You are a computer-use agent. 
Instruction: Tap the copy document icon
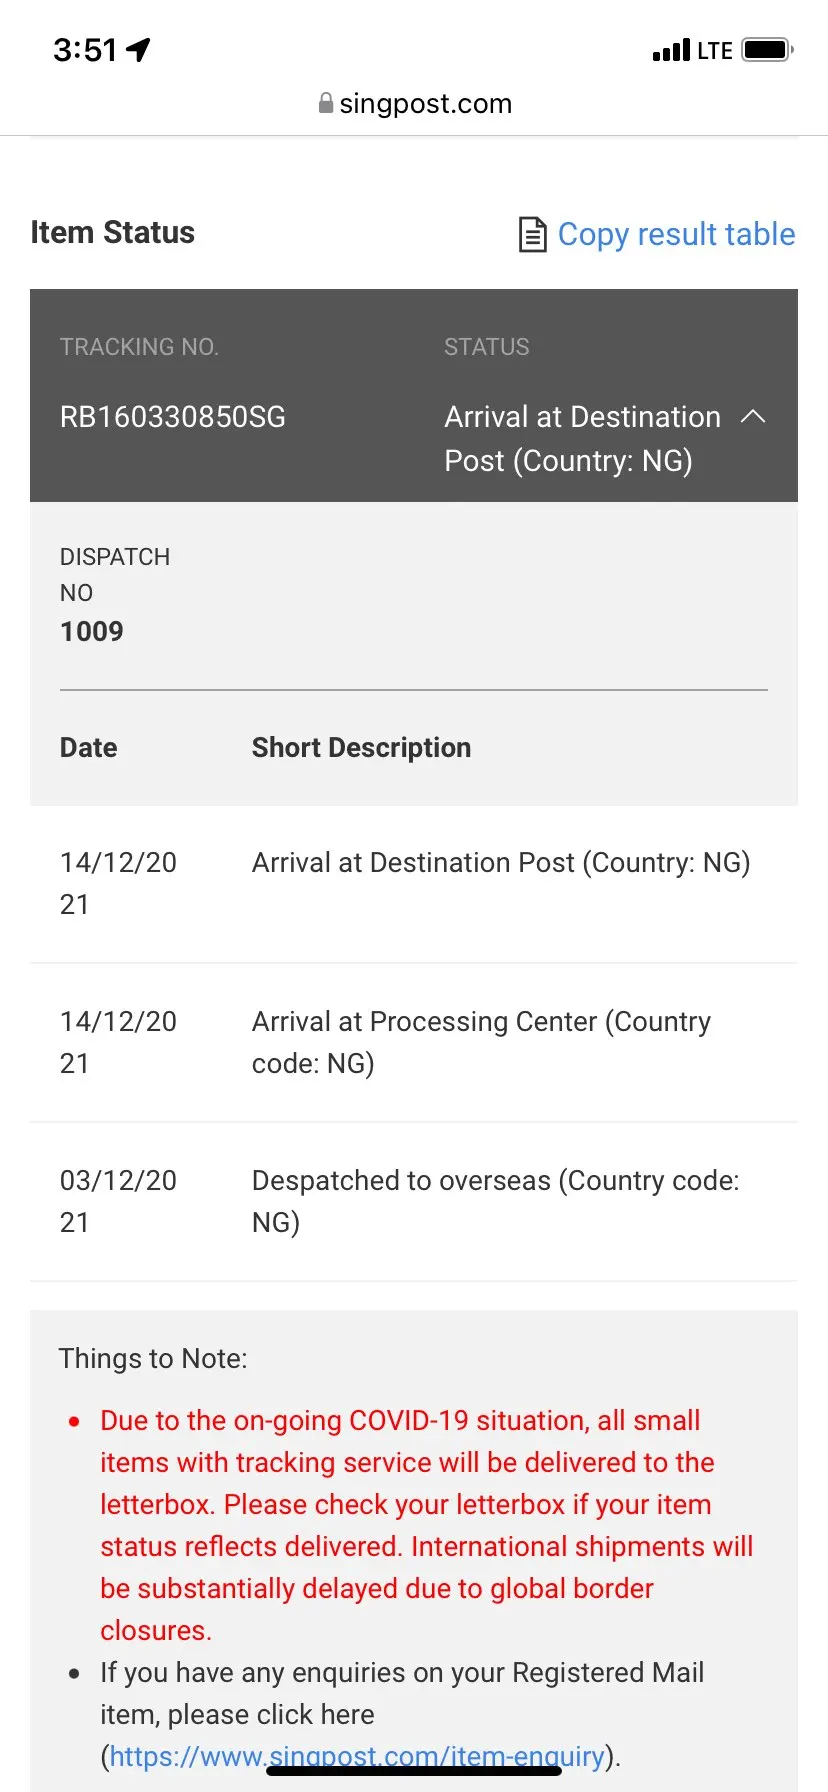pyautogui.click(x=532, y=235)
